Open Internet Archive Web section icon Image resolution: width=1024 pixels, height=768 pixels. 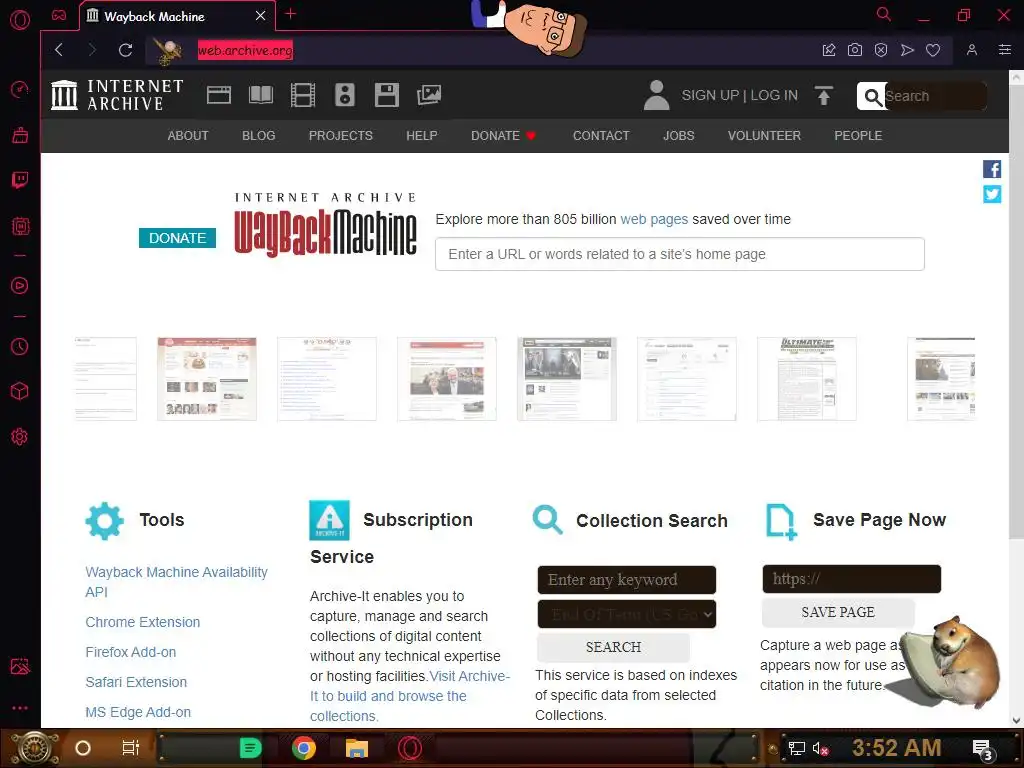pyautogui.click(x=219, y=95)
